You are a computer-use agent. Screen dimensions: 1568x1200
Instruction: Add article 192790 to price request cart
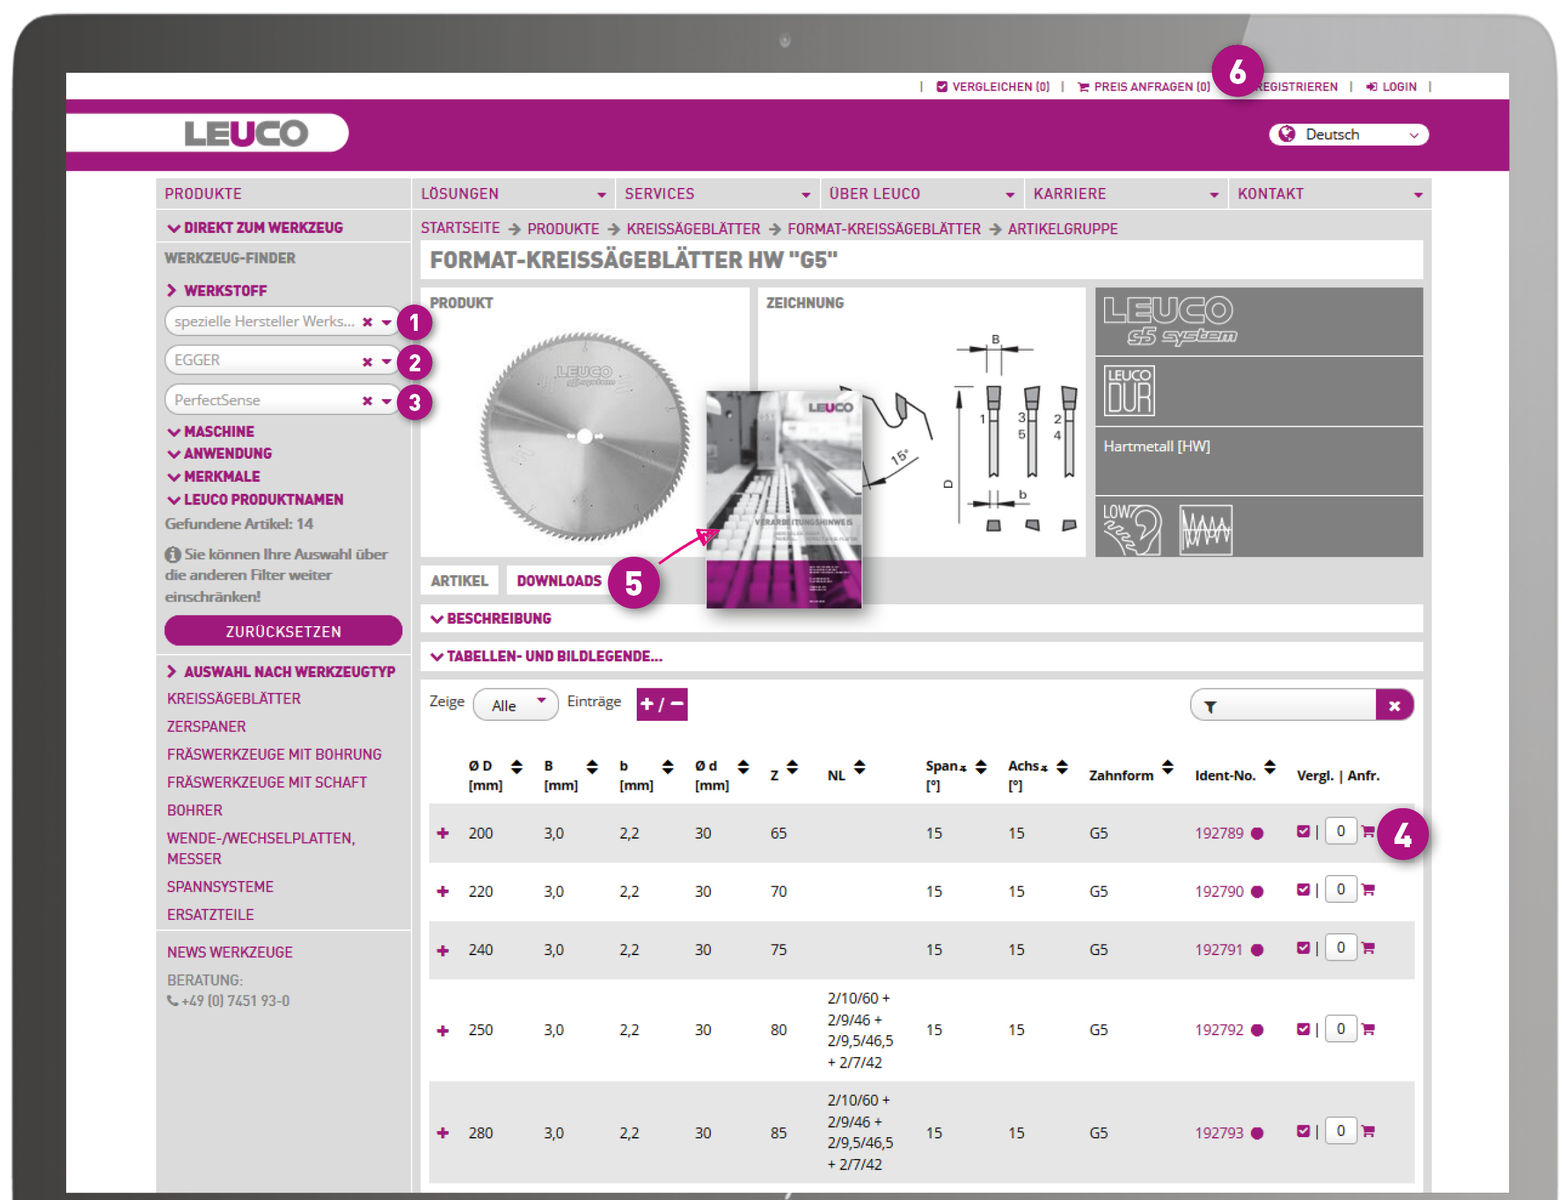pyautogui.click(x=1368, y=890)
